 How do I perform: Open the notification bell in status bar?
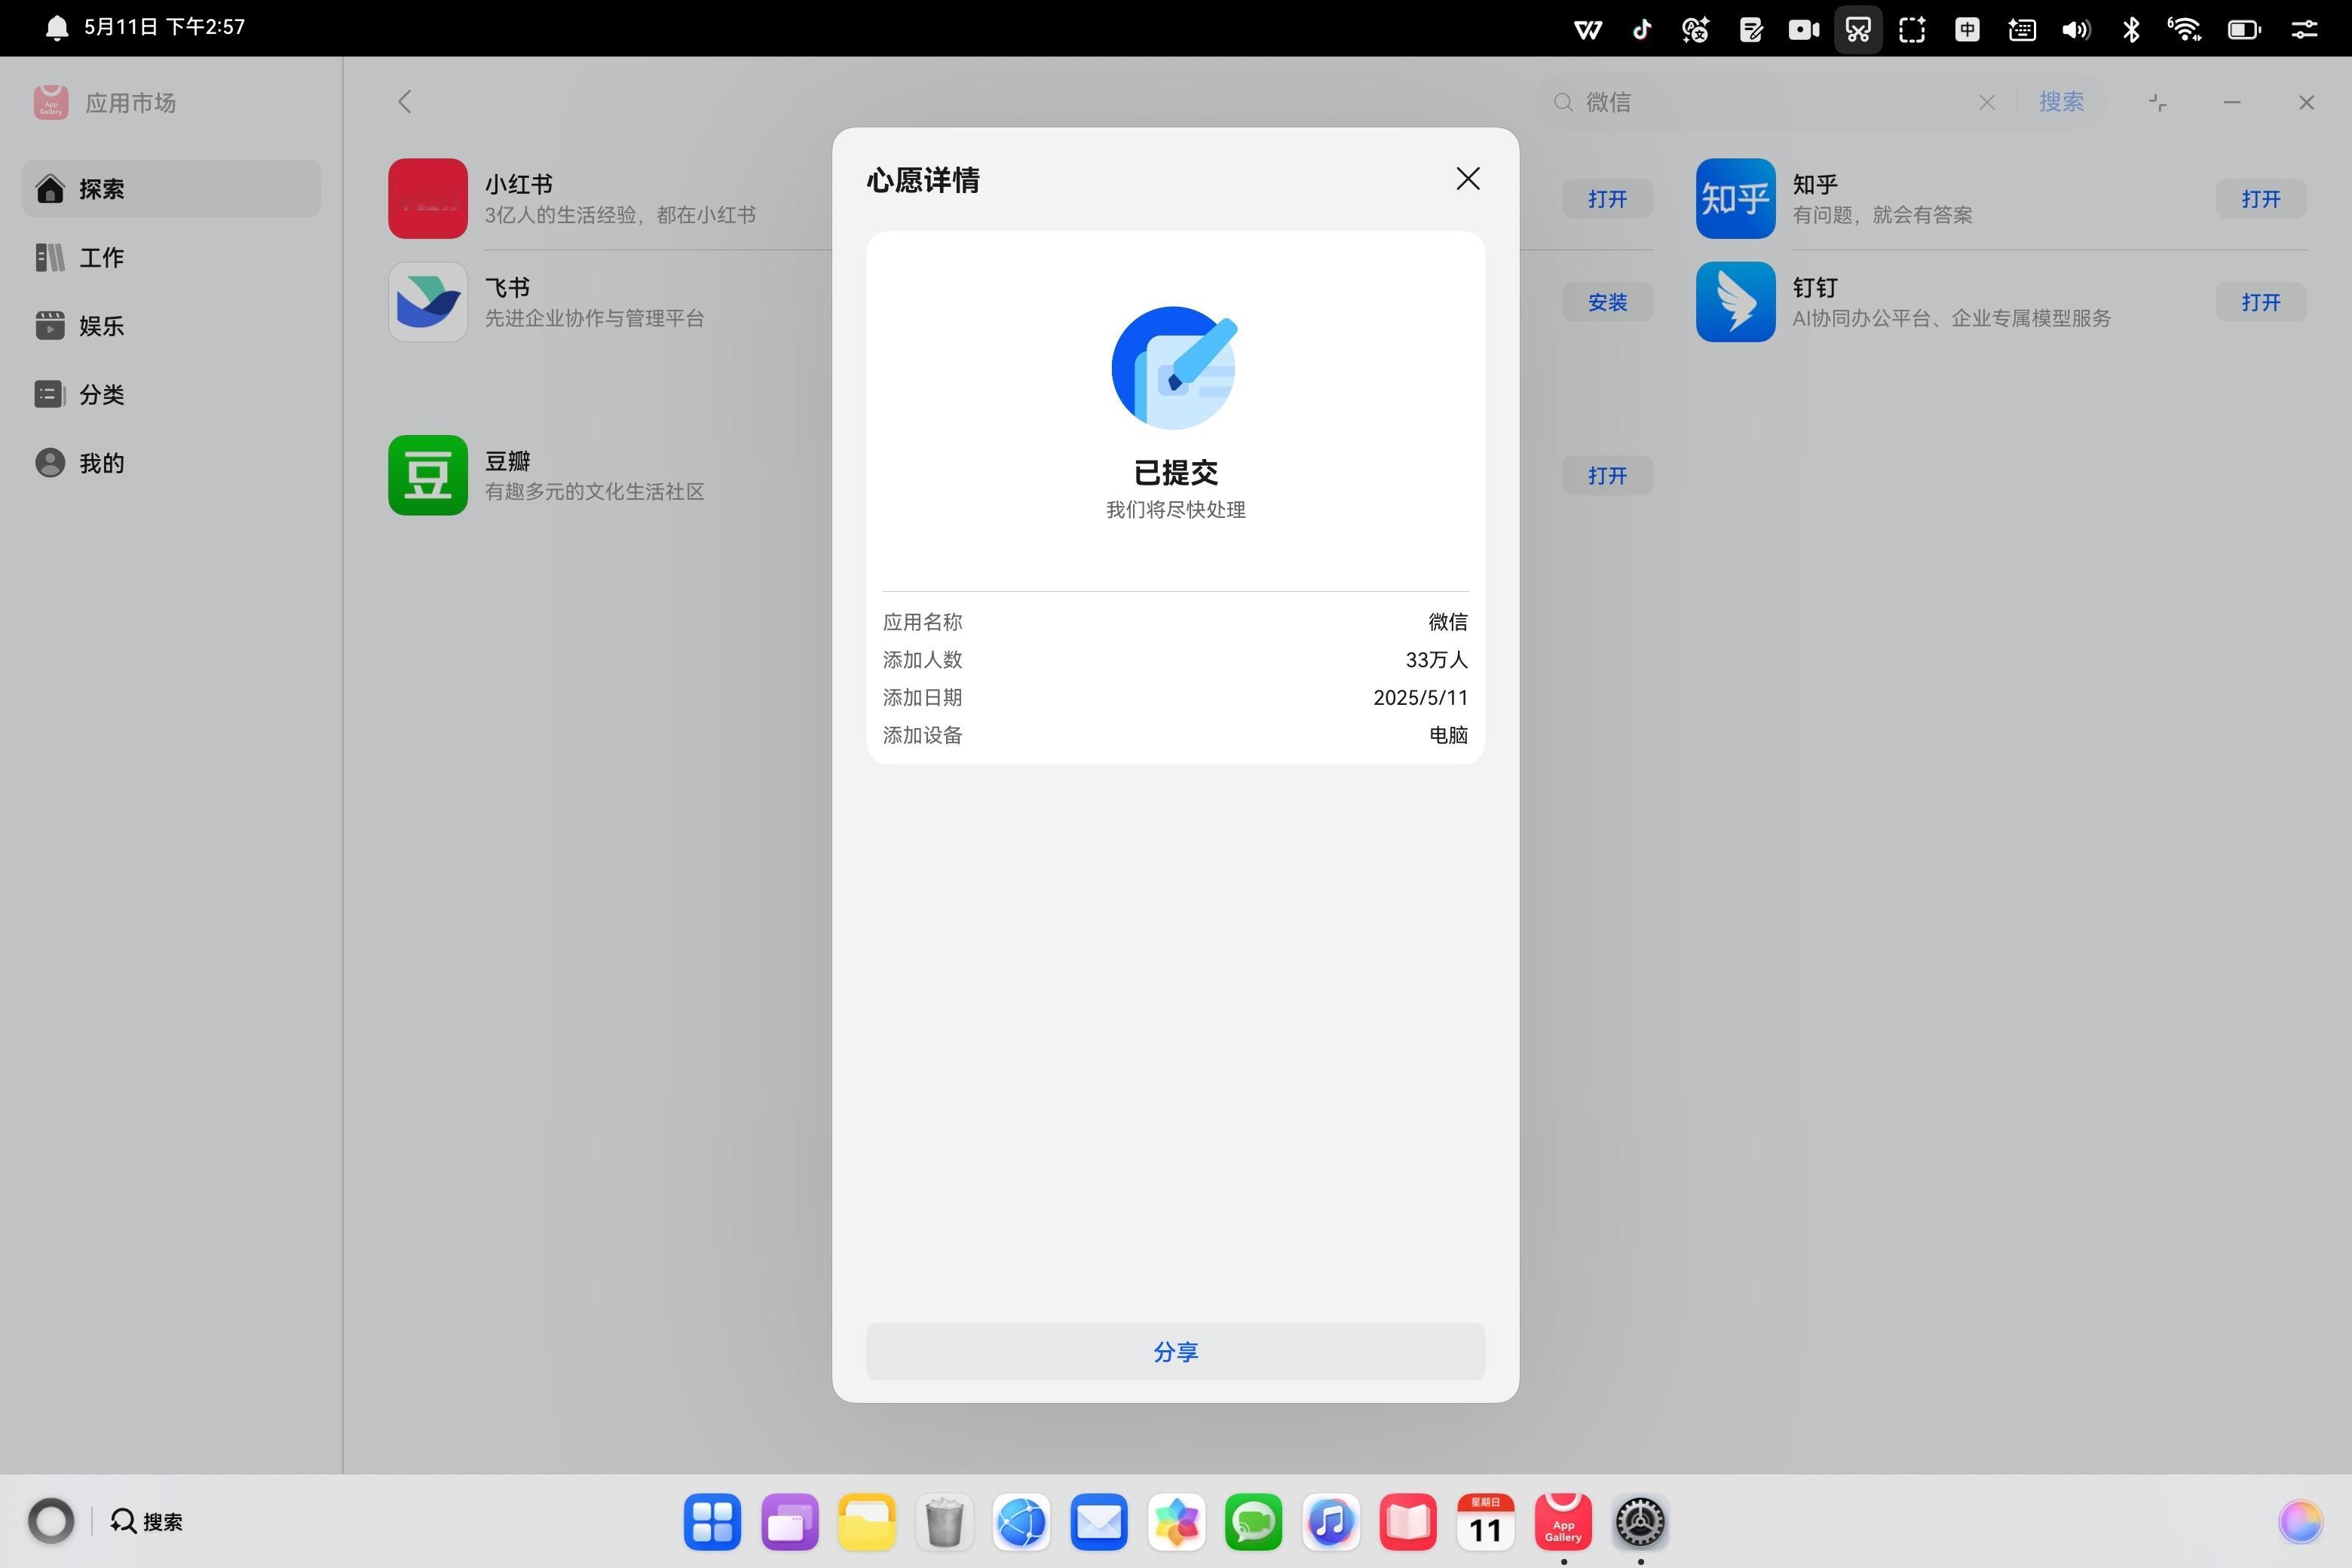[57, 28]
